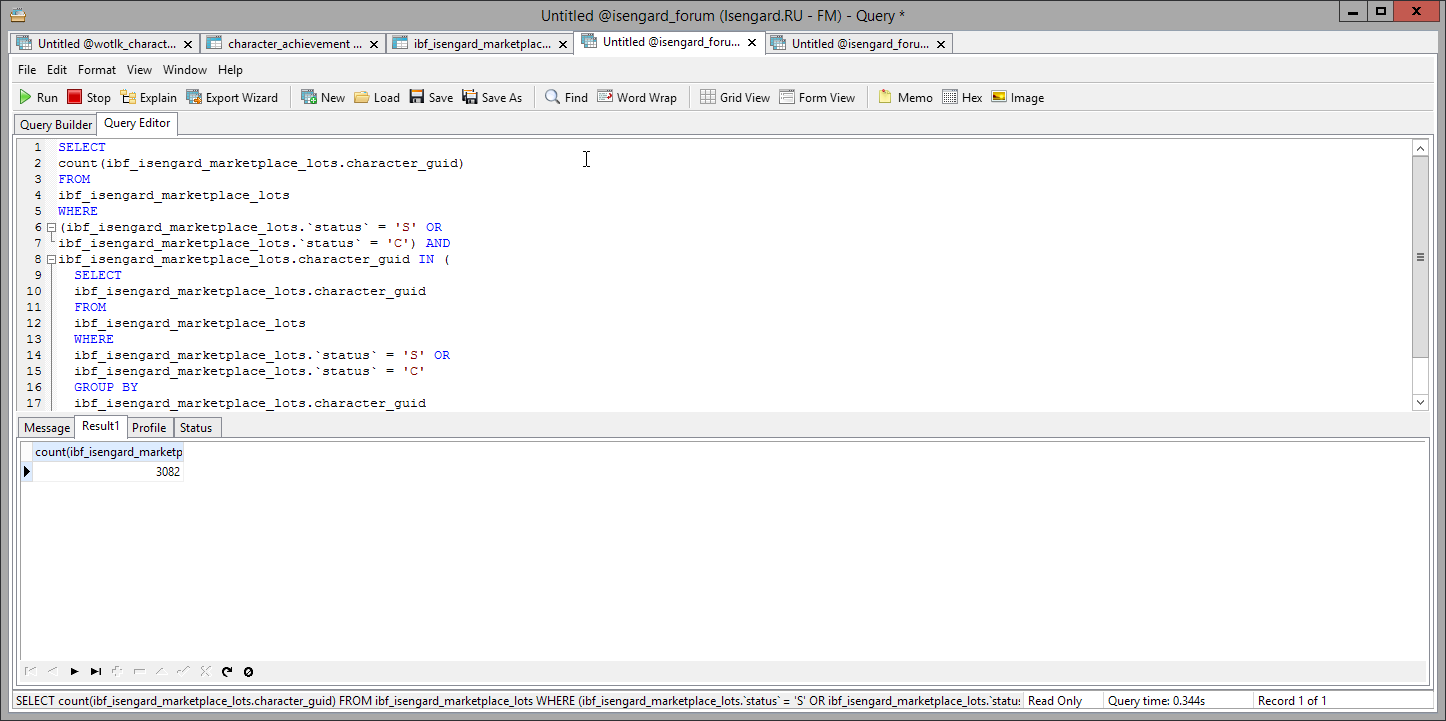Go to last record in navigation bar
The height and width of the screenshot is (721, 1446).
[96, 671]
